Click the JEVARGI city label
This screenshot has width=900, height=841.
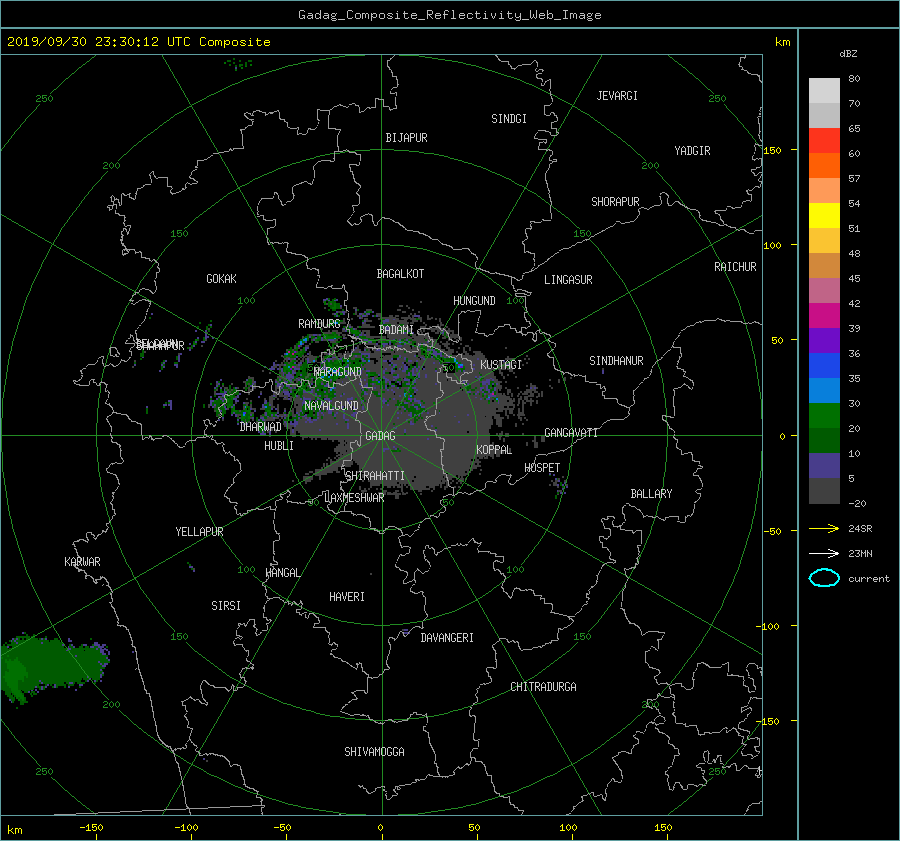coord(617,96)
